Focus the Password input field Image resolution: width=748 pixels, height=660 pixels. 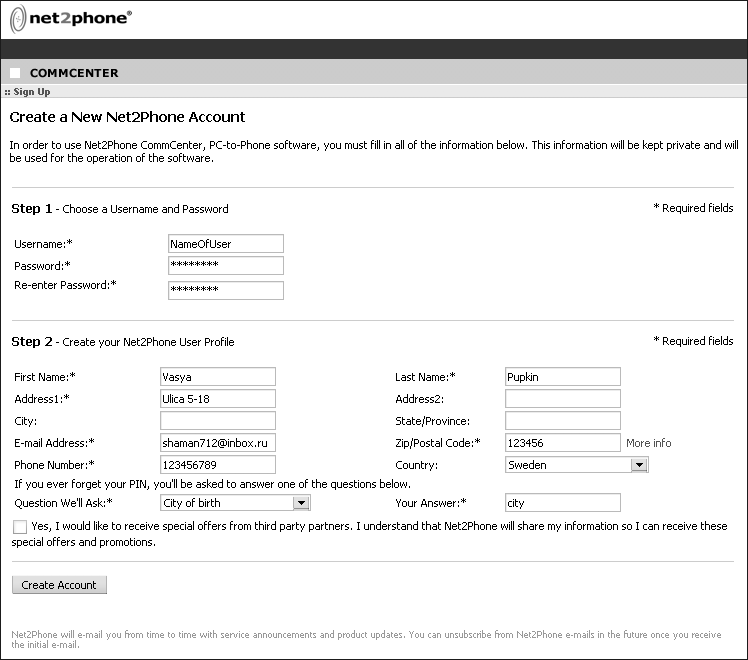226,266
